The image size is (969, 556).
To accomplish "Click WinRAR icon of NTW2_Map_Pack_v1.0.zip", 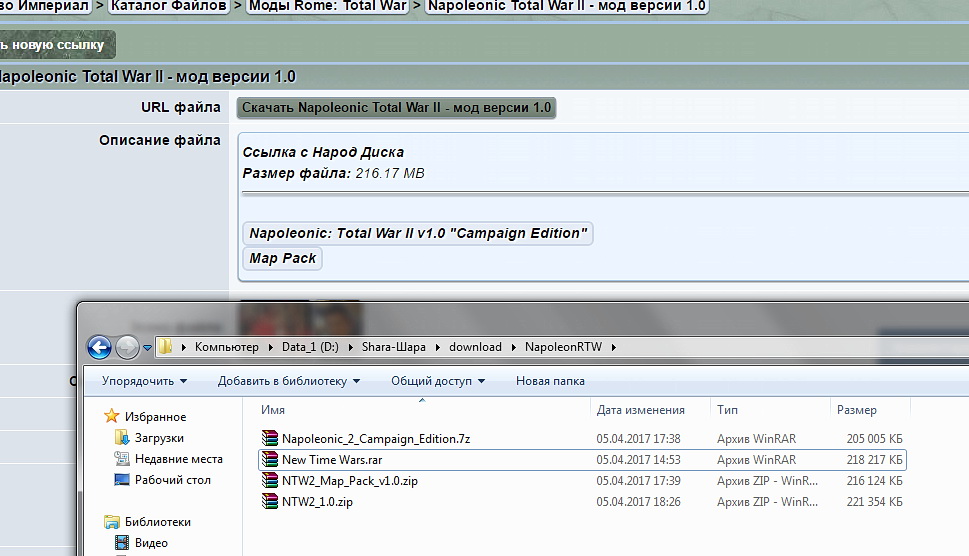I will point(270,481).
